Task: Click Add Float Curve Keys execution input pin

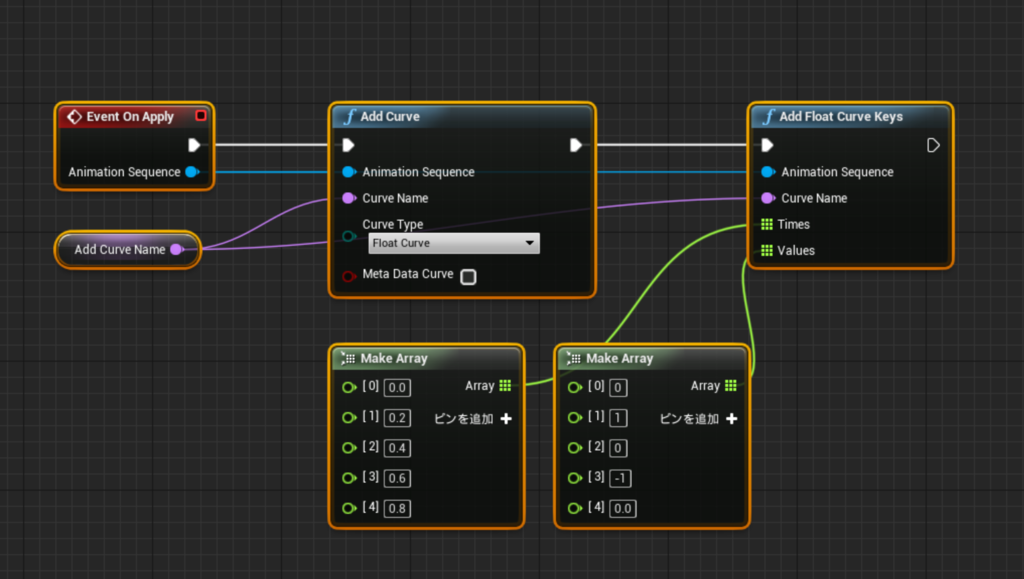Action: click(767, 145)
